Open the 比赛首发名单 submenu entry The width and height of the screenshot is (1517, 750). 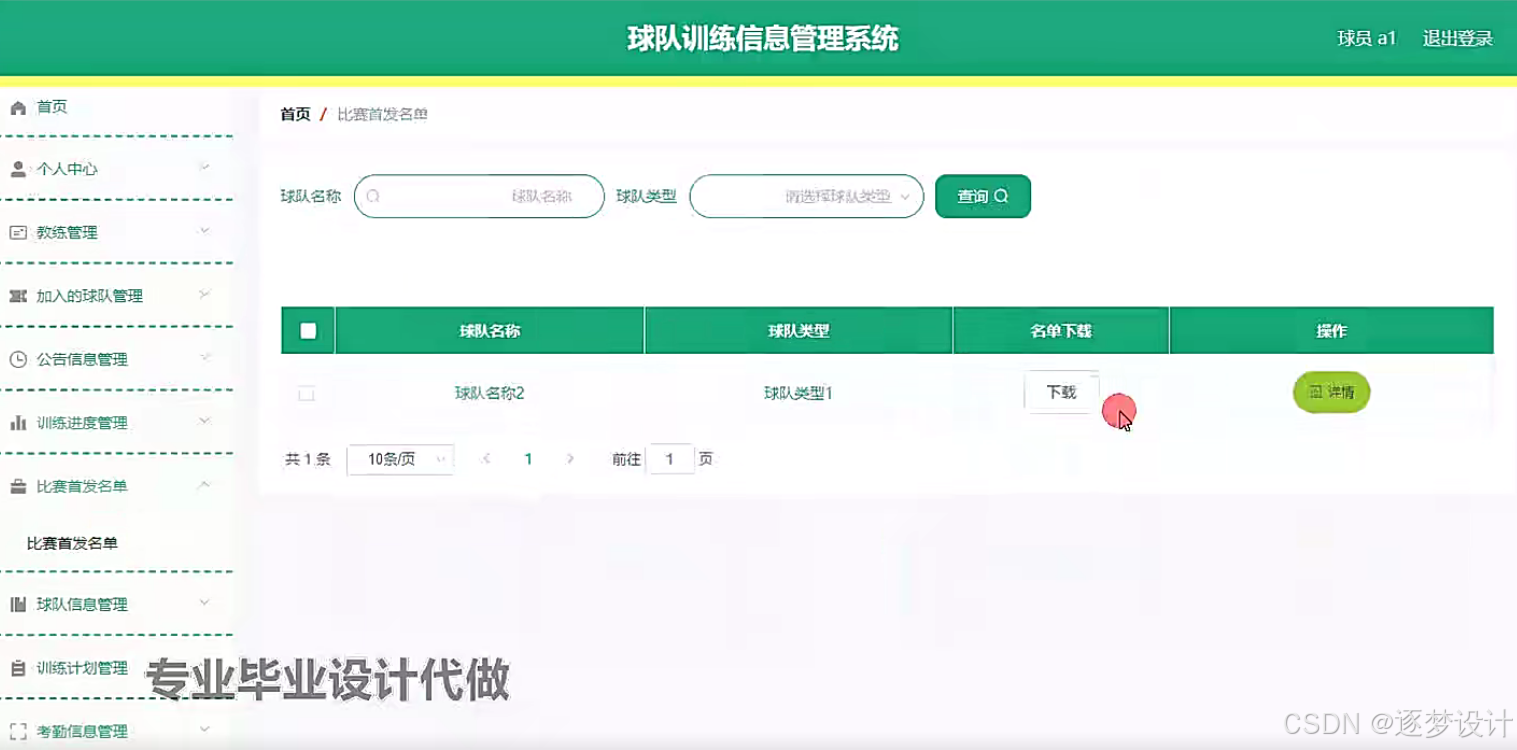(x=71, y=543)
